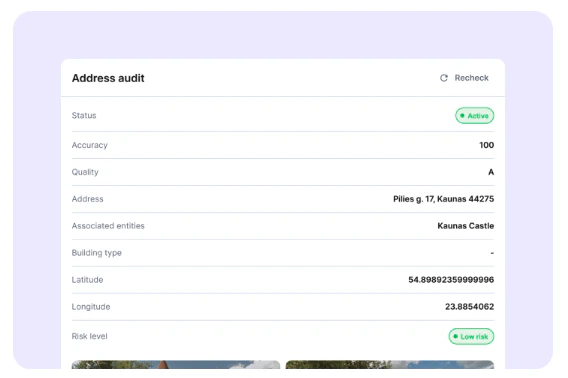This screenshot has width=568, height=378.
Task: Select the Quality value A
Action: point(490,172)
